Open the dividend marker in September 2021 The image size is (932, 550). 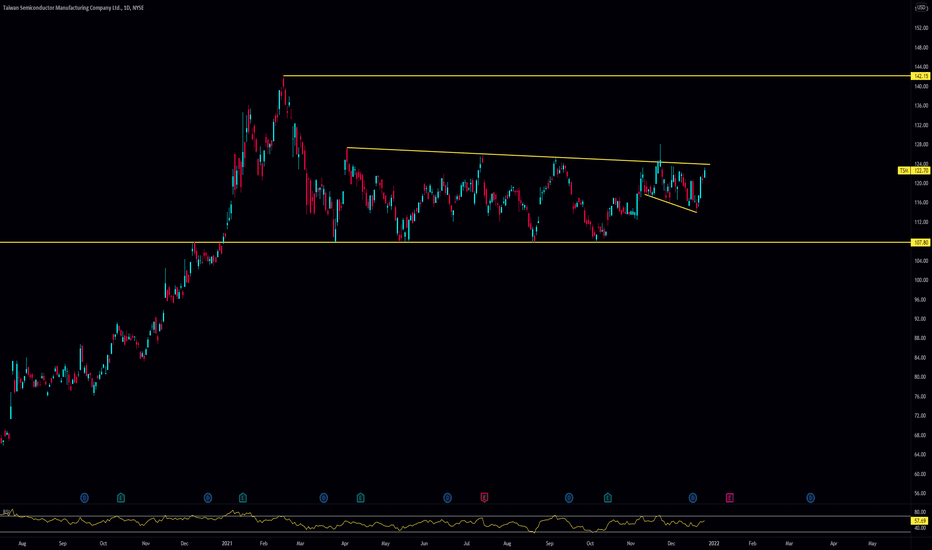569,498
